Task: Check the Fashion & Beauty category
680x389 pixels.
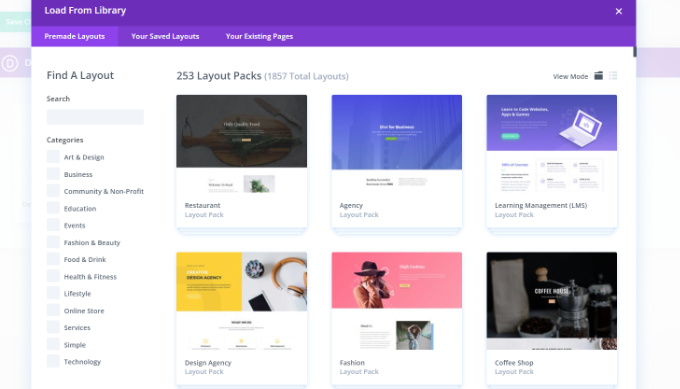Action: tap(53, 242)
